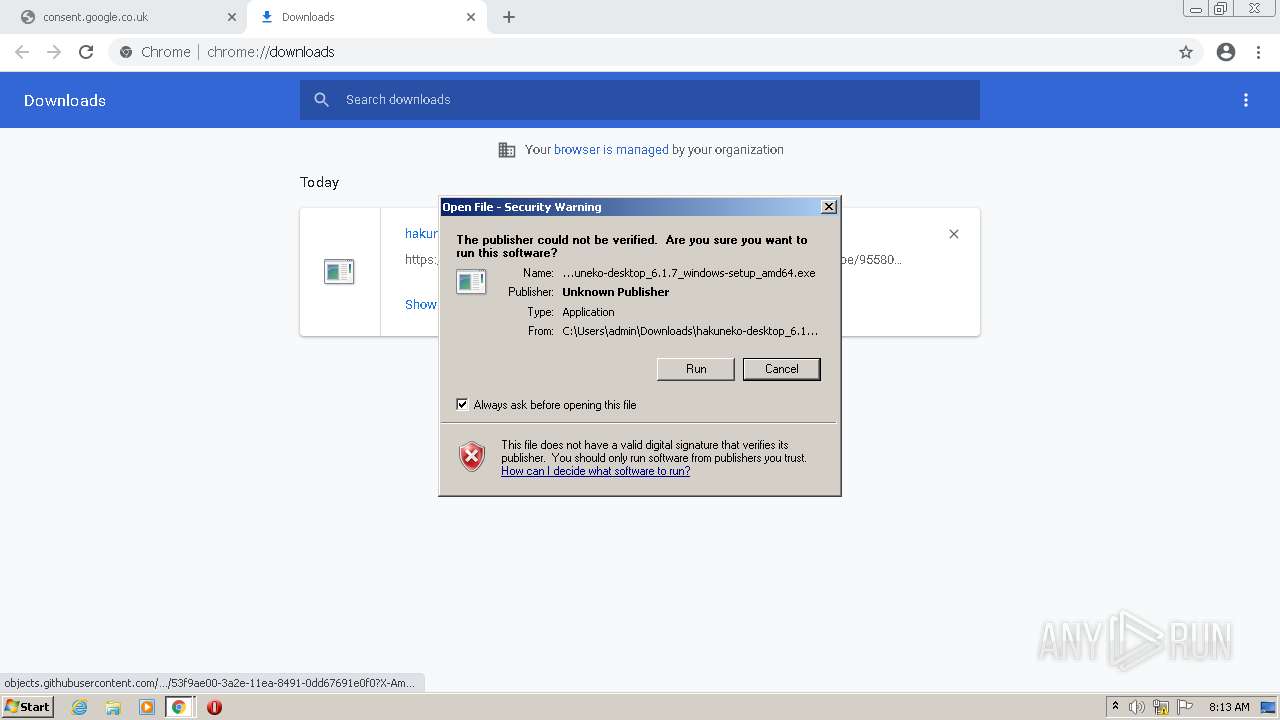The height and width of the screenshot is (720, 1280).
Task: Remove the hakuneko download from list
Action: pos(954,234)
